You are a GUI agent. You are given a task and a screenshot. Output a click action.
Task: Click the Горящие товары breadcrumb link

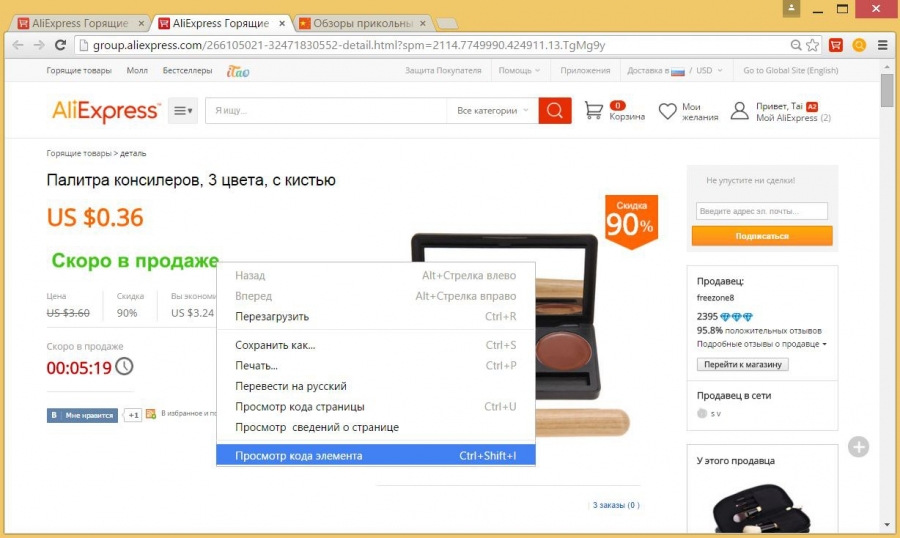click(79, 153)
